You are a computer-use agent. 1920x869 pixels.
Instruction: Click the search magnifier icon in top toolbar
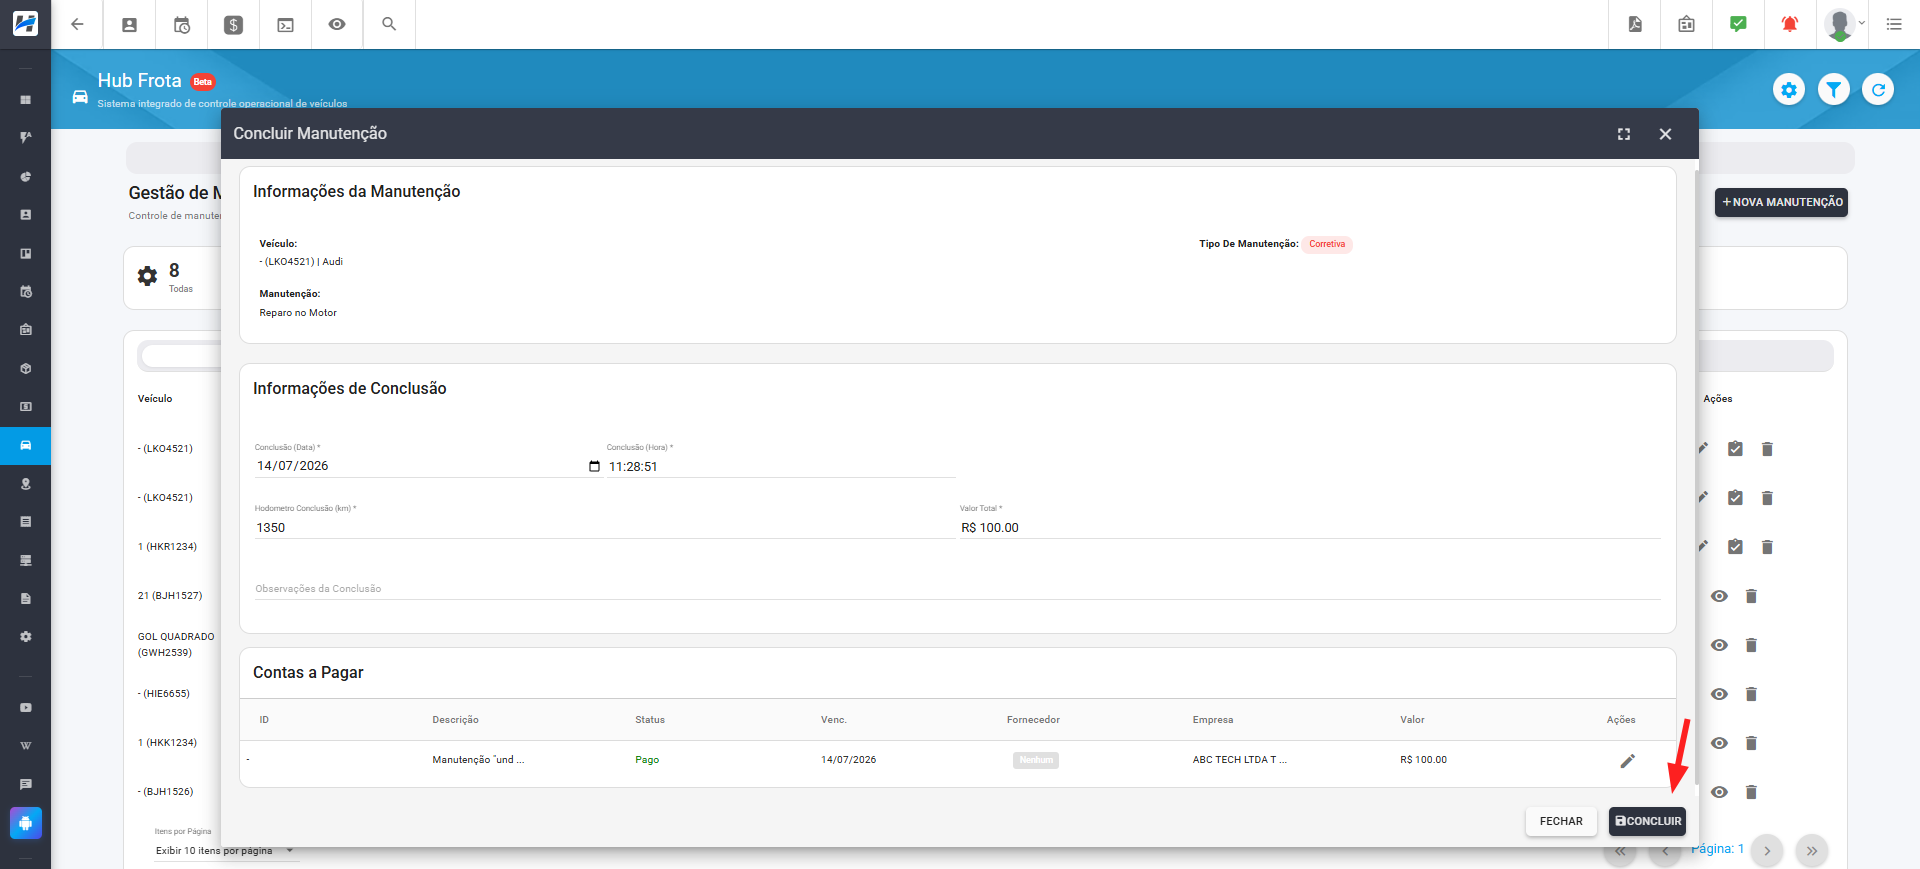click(389, 24)
